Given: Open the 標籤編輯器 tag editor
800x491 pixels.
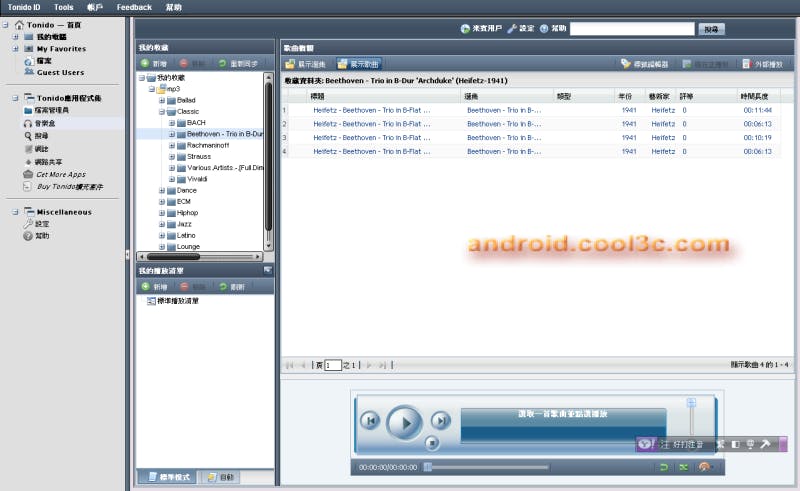Looking at the screenshot, I should pos(644,63).
